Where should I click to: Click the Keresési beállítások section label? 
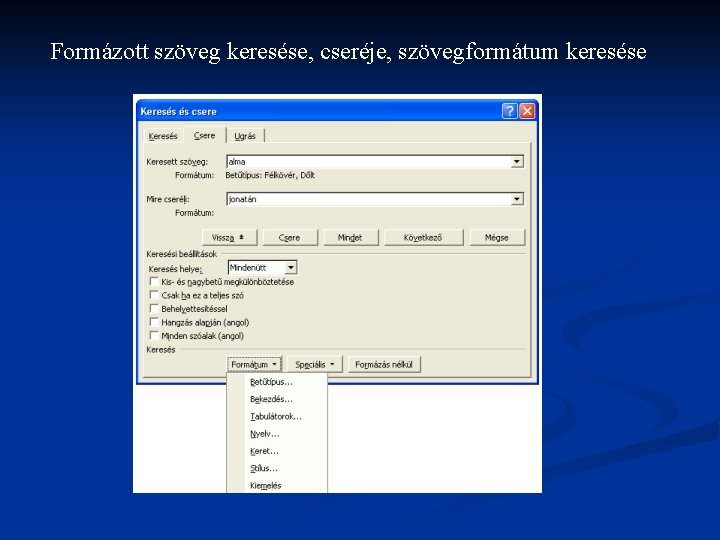click(181, 253)
